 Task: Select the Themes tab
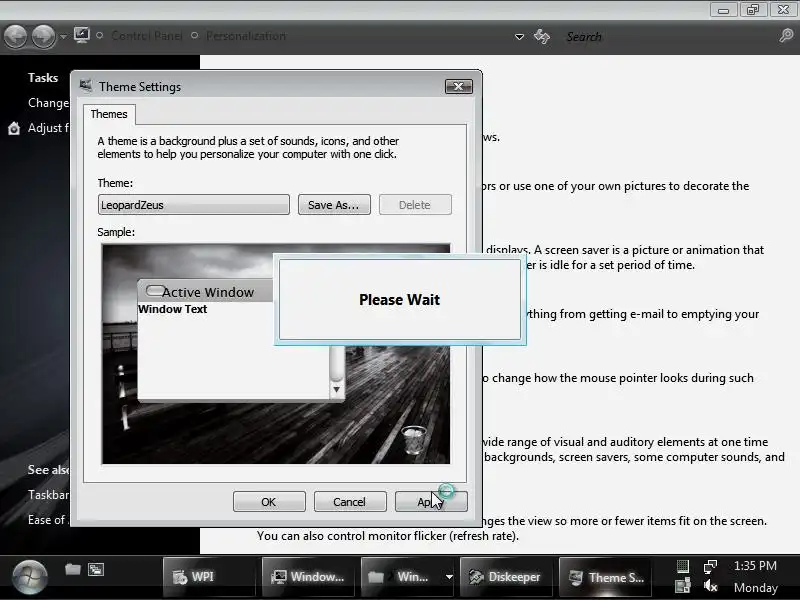click(109, 114)
